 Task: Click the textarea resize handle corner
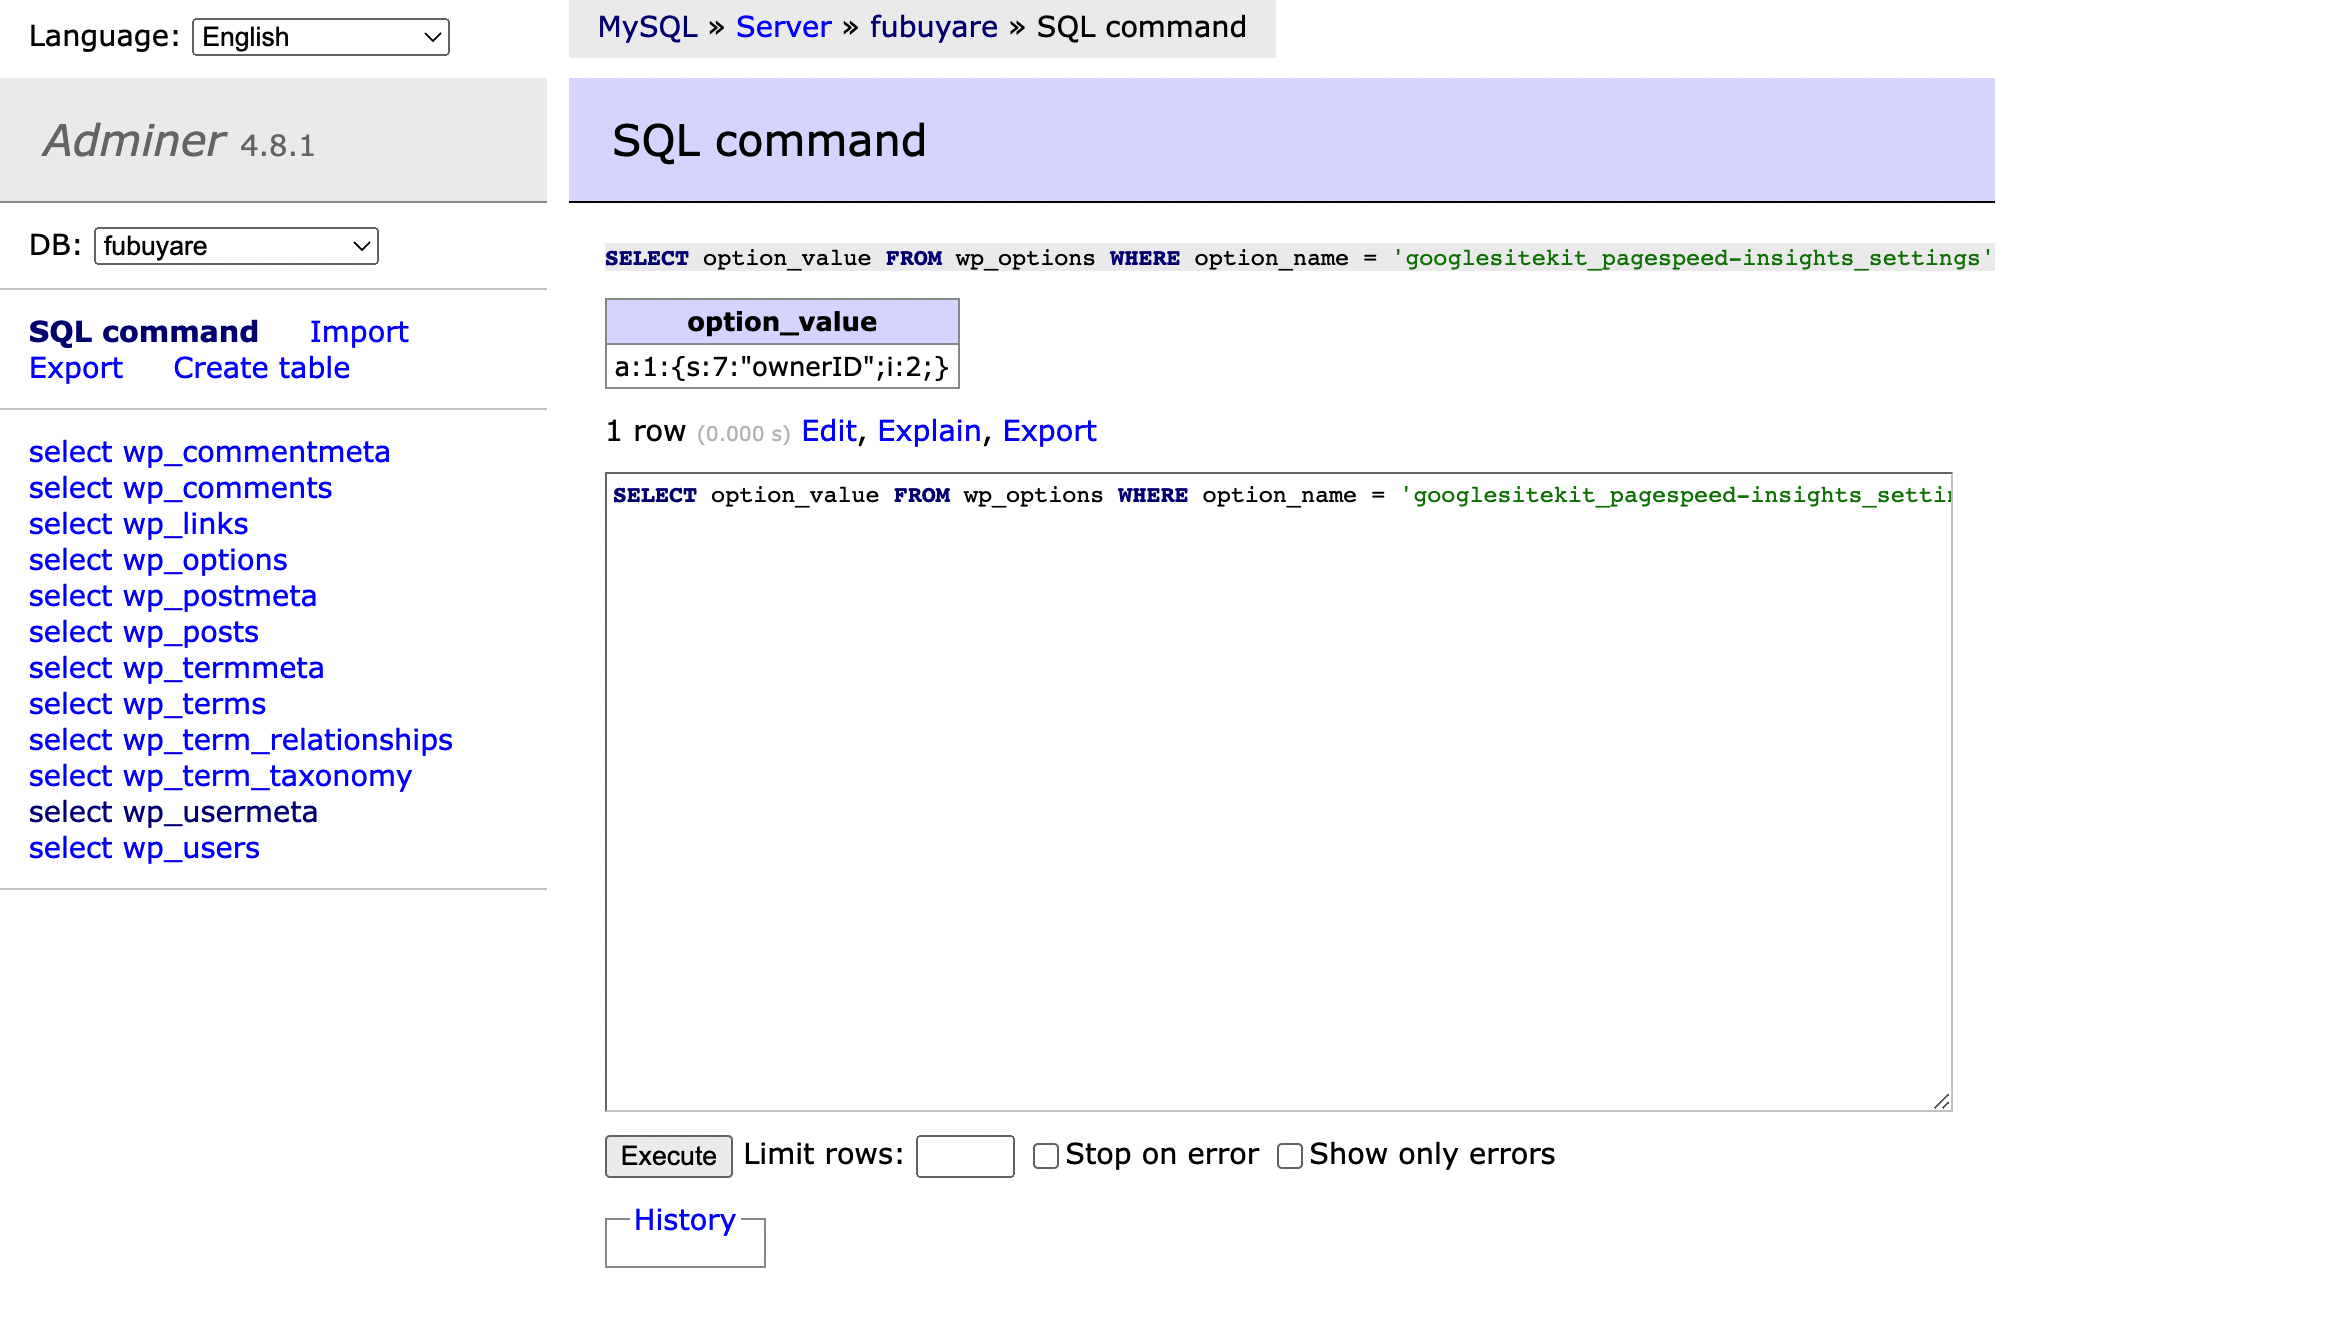point(1941,1101)
